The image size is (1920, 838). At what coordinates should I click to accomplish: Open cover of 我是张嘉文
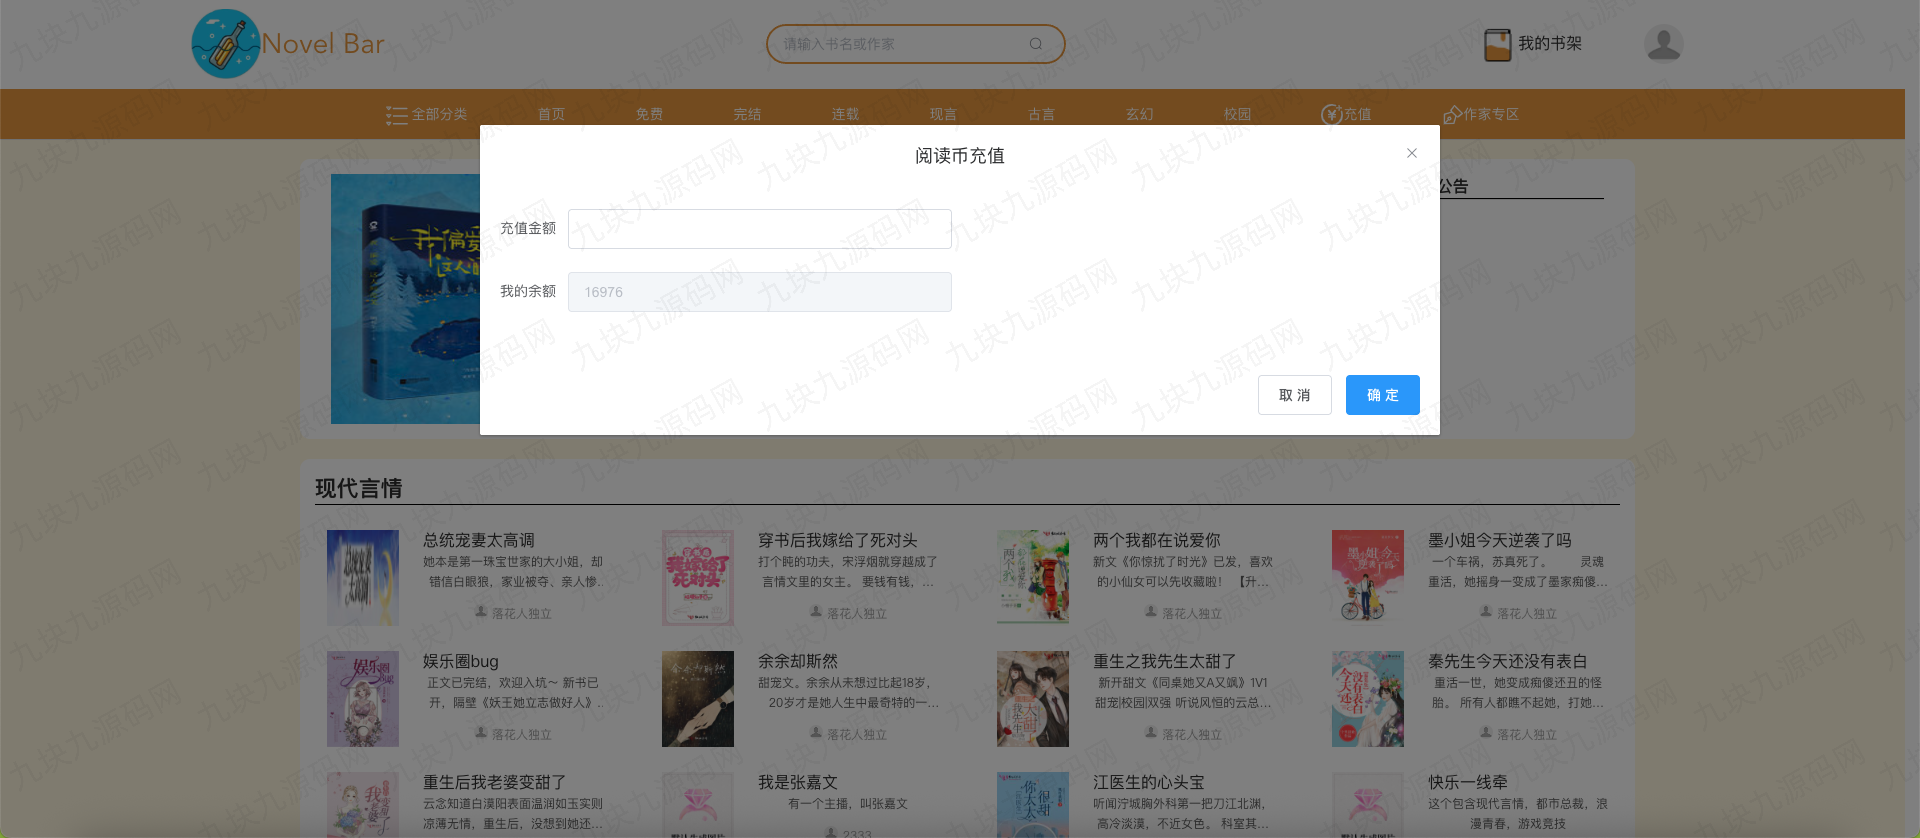pyautogui.click(x=698, y=805)
